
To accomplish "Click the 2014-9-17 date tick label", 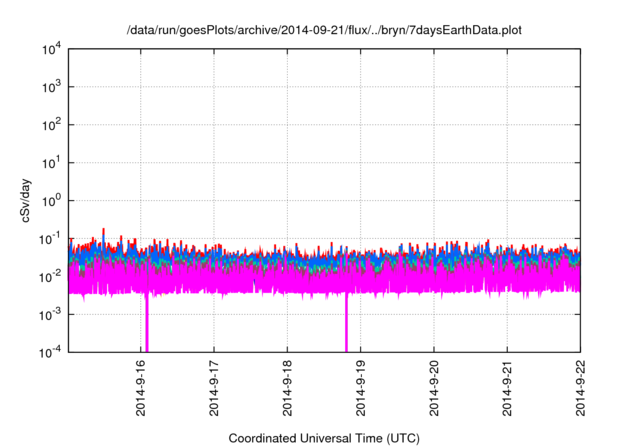I will click(214, 388).
